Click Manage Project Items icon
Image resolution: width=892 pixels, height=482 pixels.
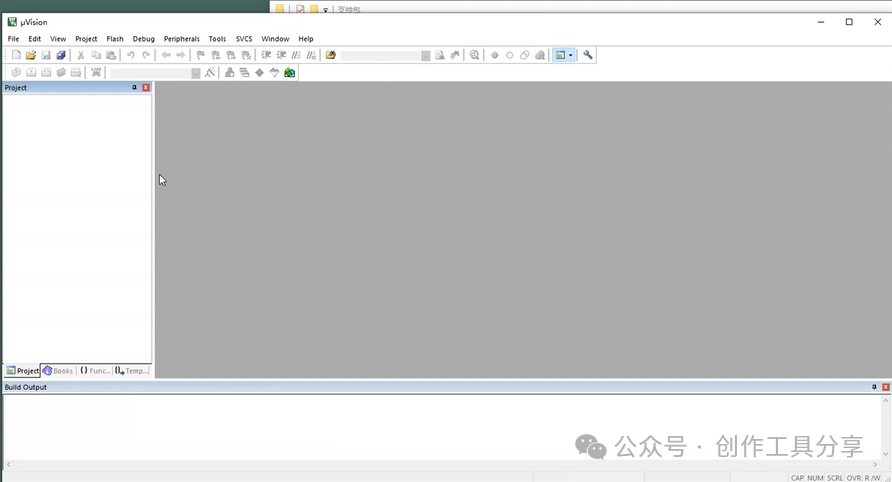(229, 72)
